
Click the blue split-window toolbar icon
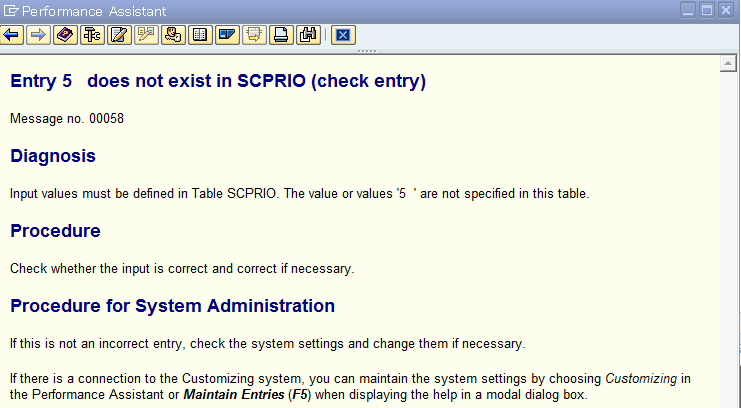click(227, 35)
